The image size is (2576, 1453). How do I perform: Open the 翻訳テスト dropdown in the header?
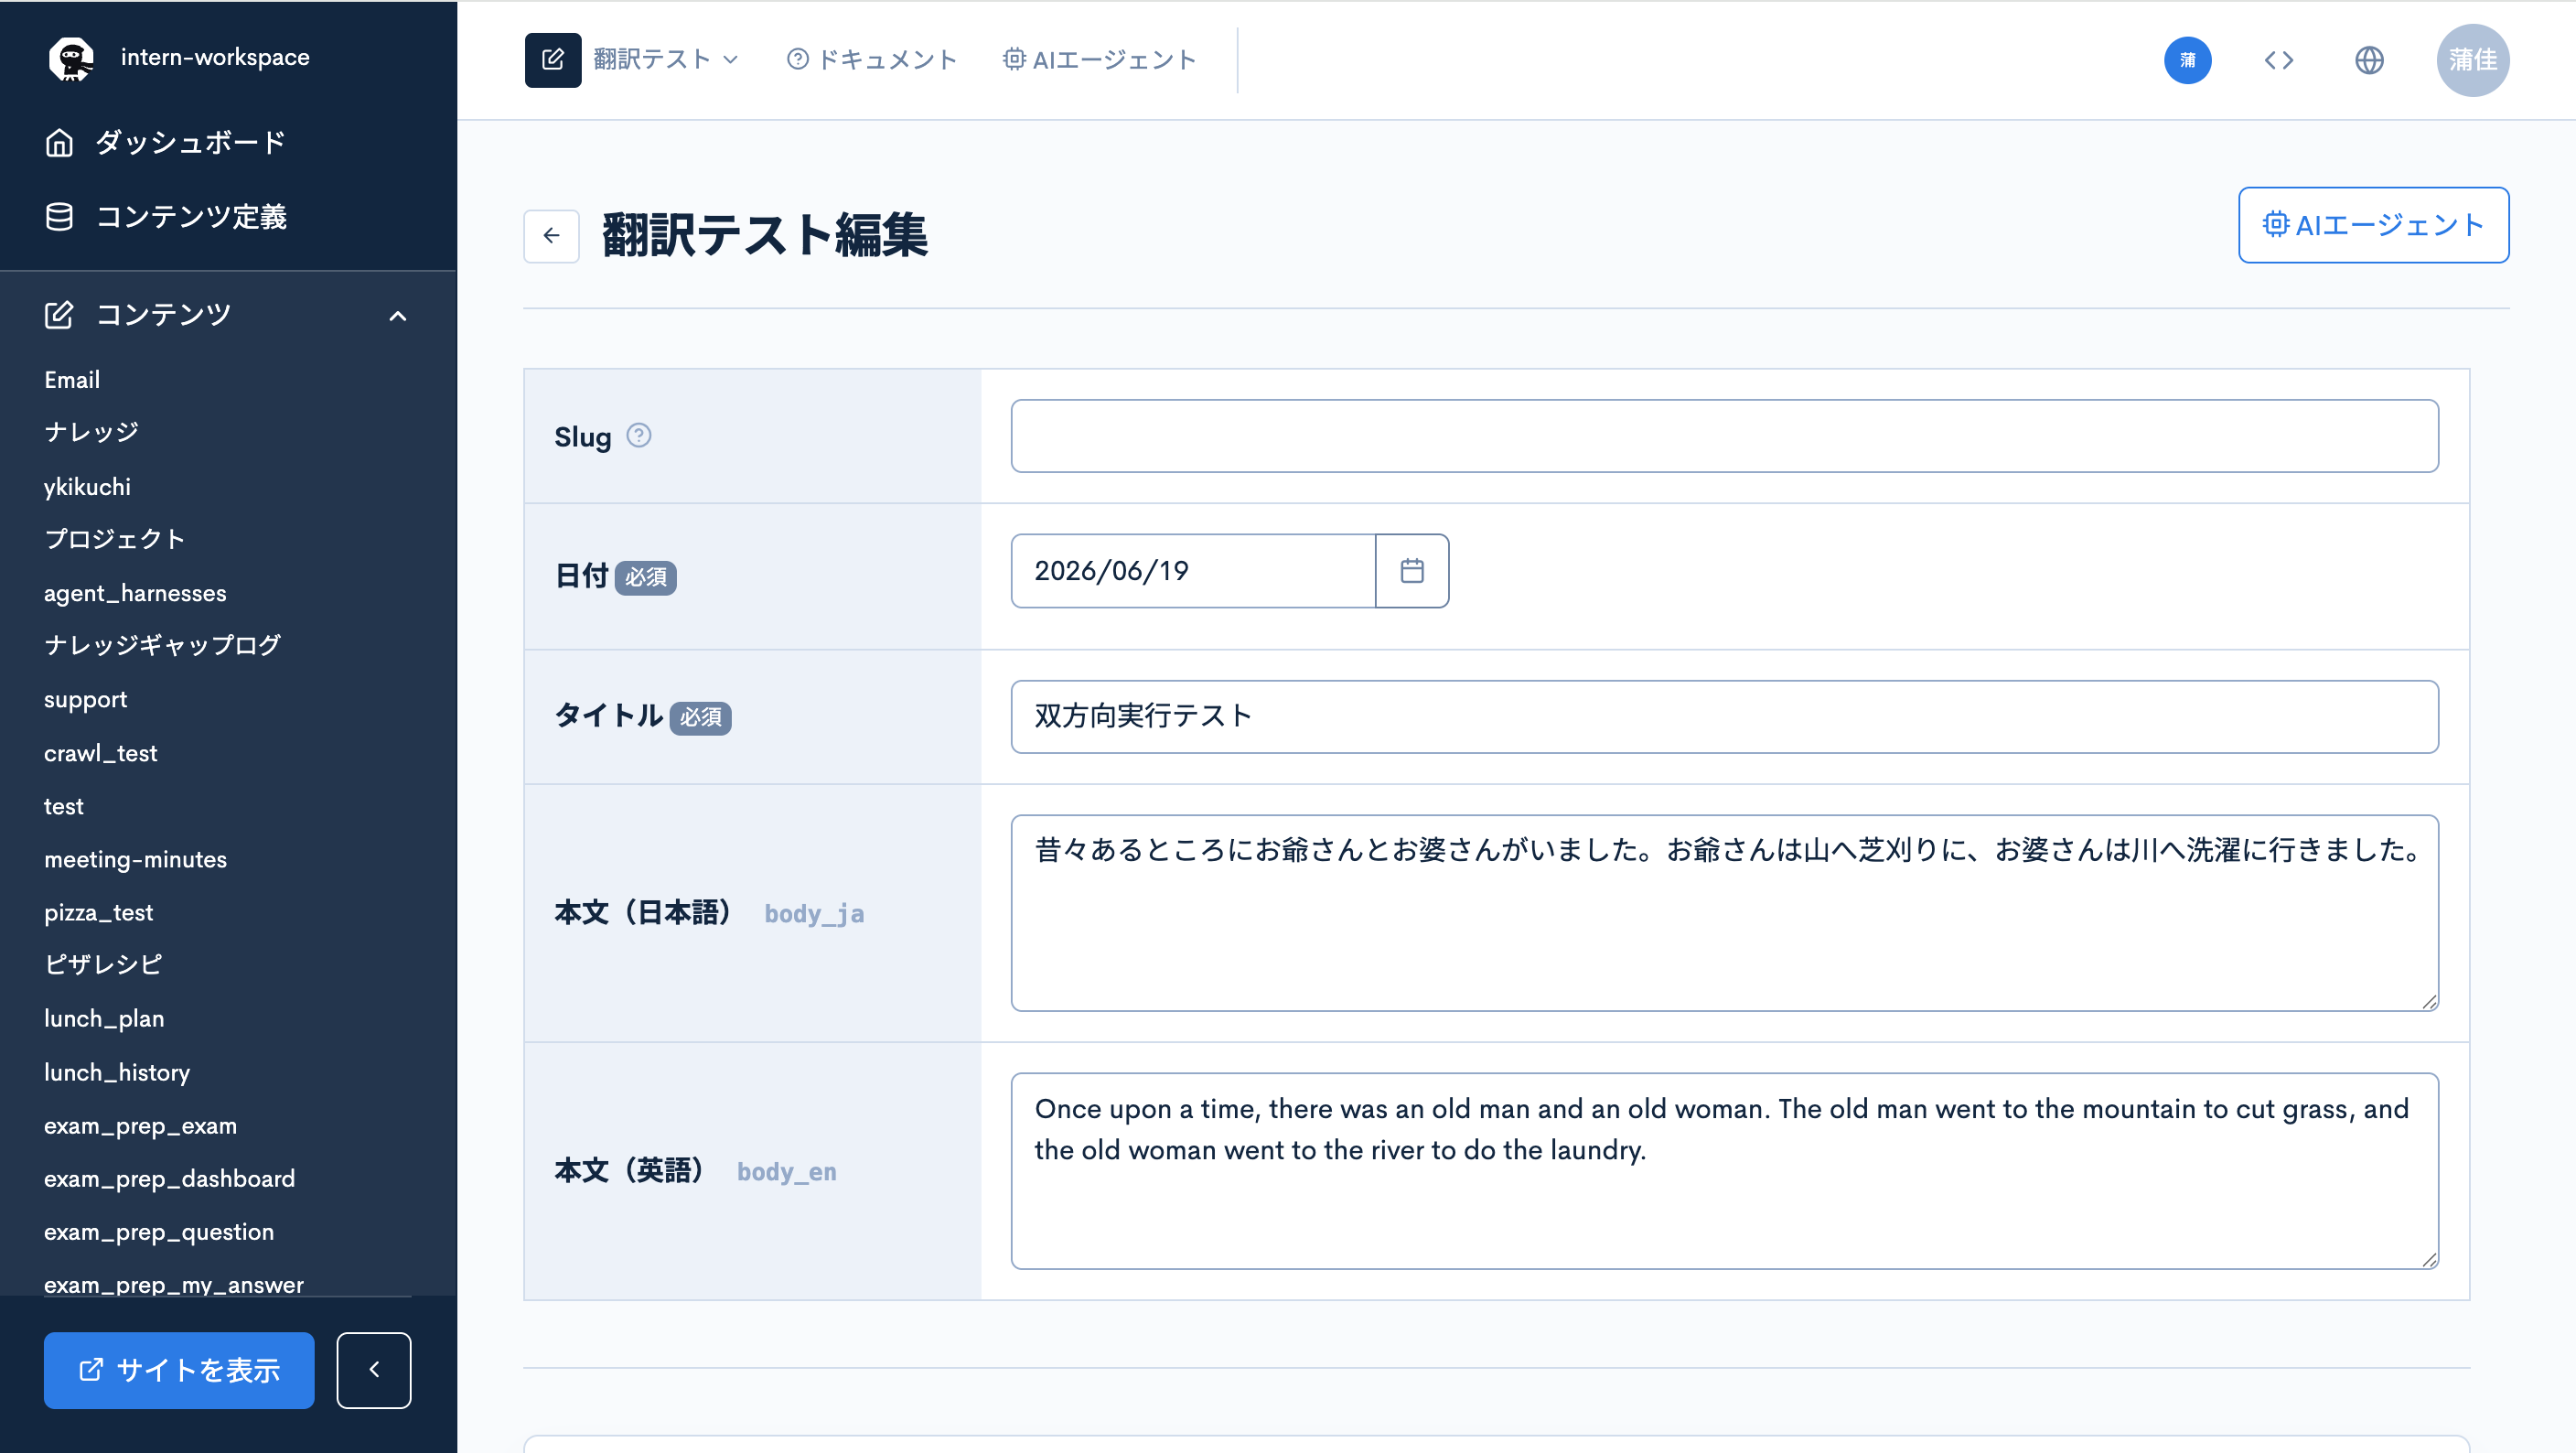(665, 60)
